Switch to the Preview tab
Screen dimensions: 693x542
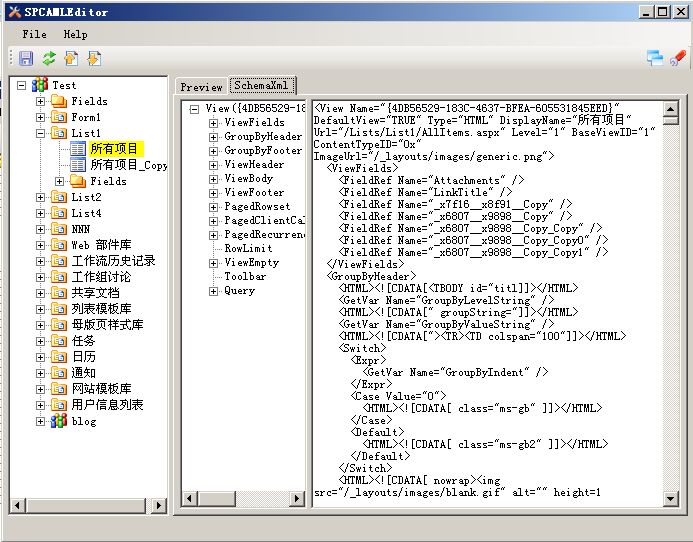(x=201, y=87)
